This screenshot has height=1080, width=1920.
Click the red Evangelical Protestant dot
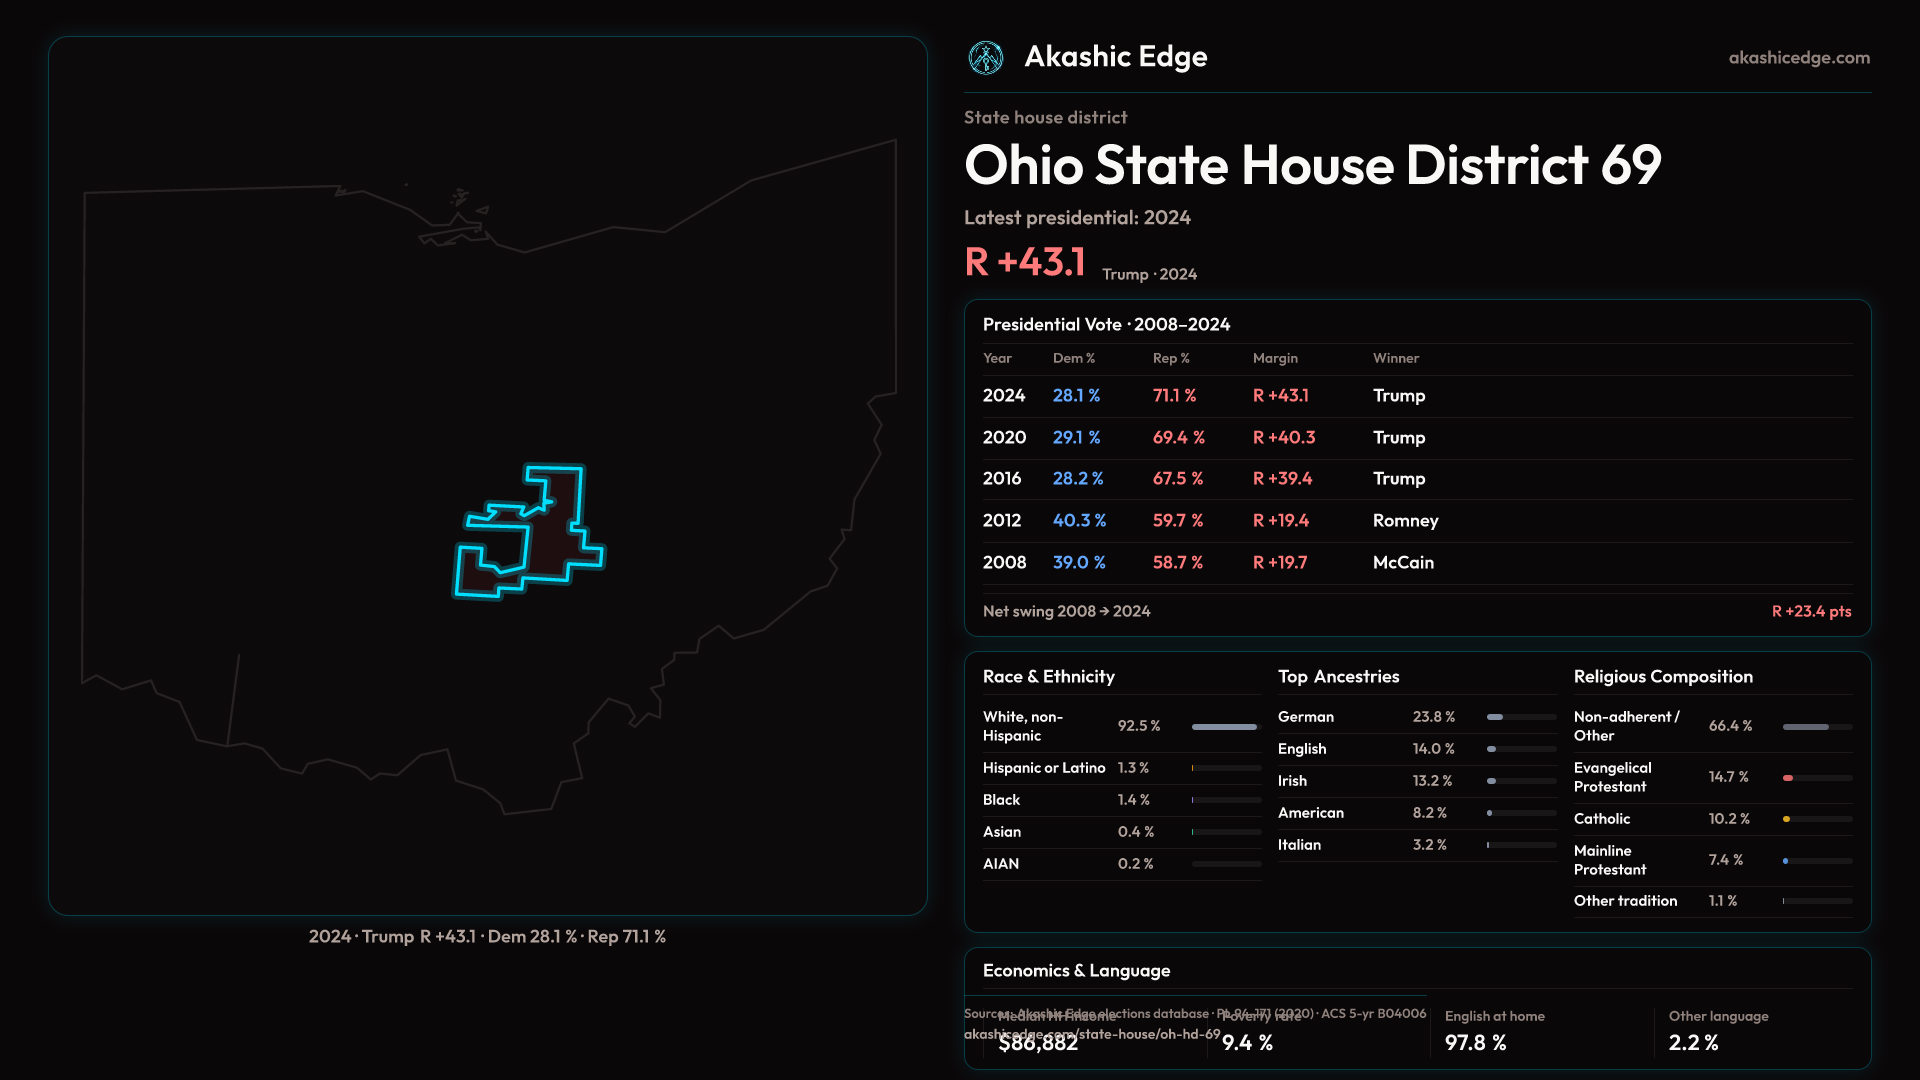click(x=1788, y=778)
